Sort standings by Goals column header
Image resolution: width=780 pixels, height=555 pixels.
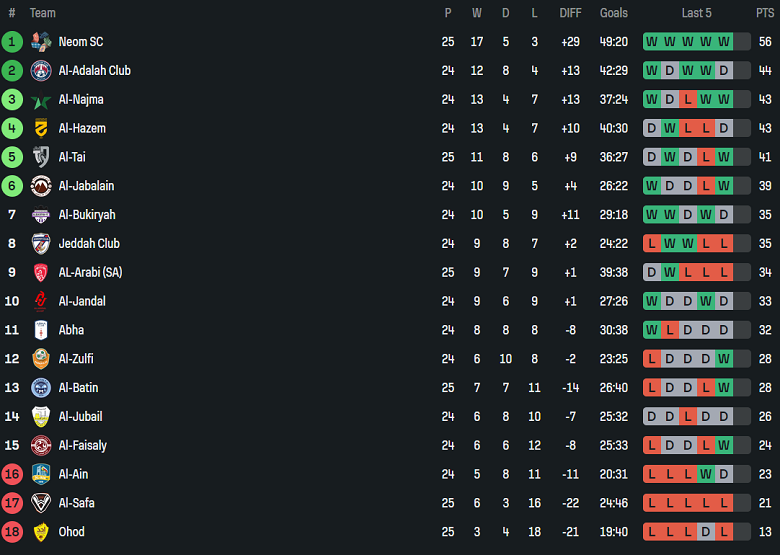[x=614, y=13]
